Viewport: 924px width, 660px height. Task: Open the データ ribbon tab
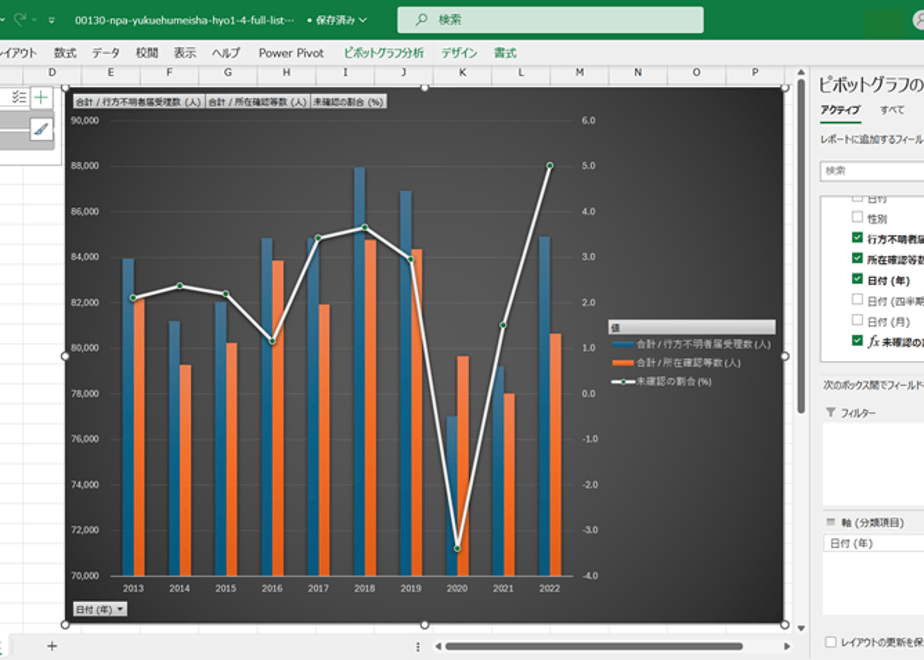point(105,53)
